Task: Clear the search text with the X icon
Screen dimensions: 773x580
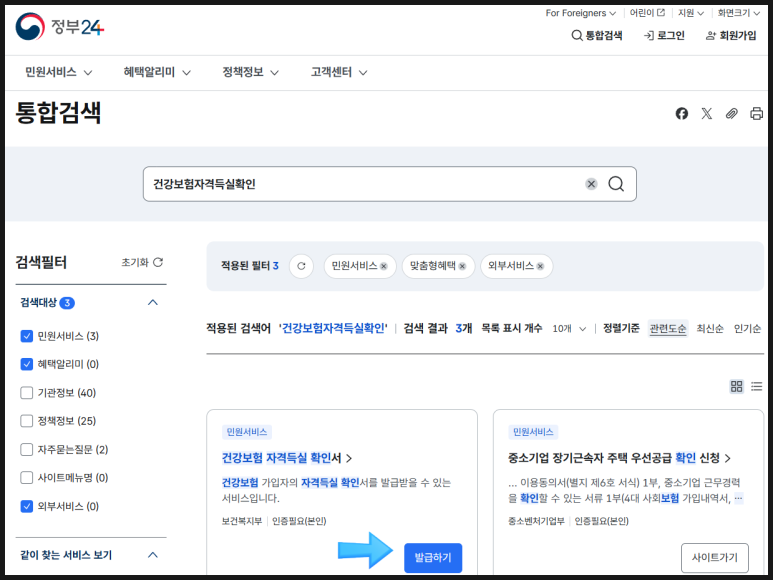Action: click(591, 184)
